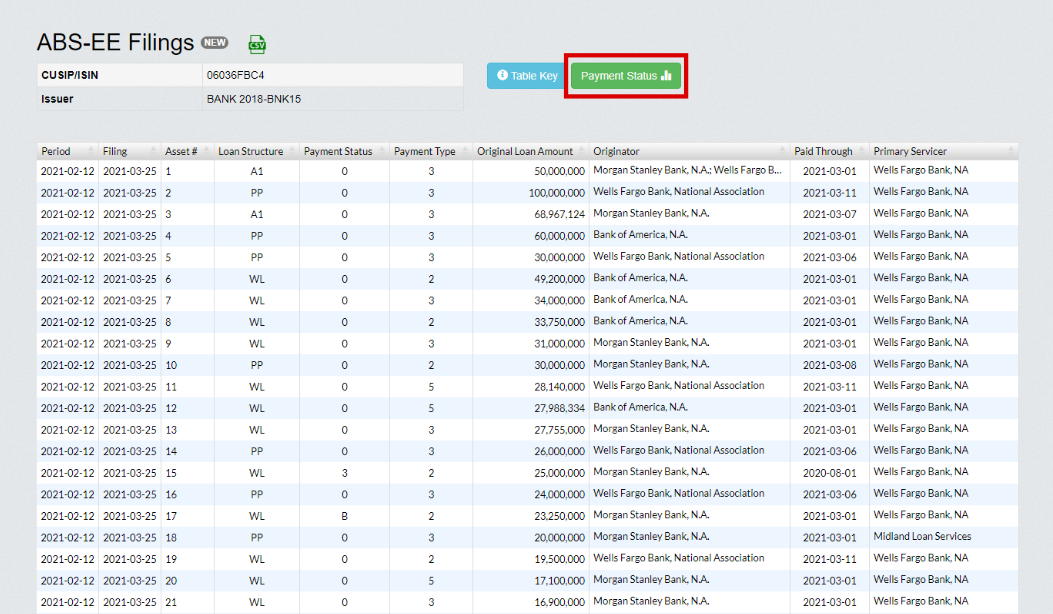
Task: Click payment status B in asset 17 row
Action: click(344, 515)
